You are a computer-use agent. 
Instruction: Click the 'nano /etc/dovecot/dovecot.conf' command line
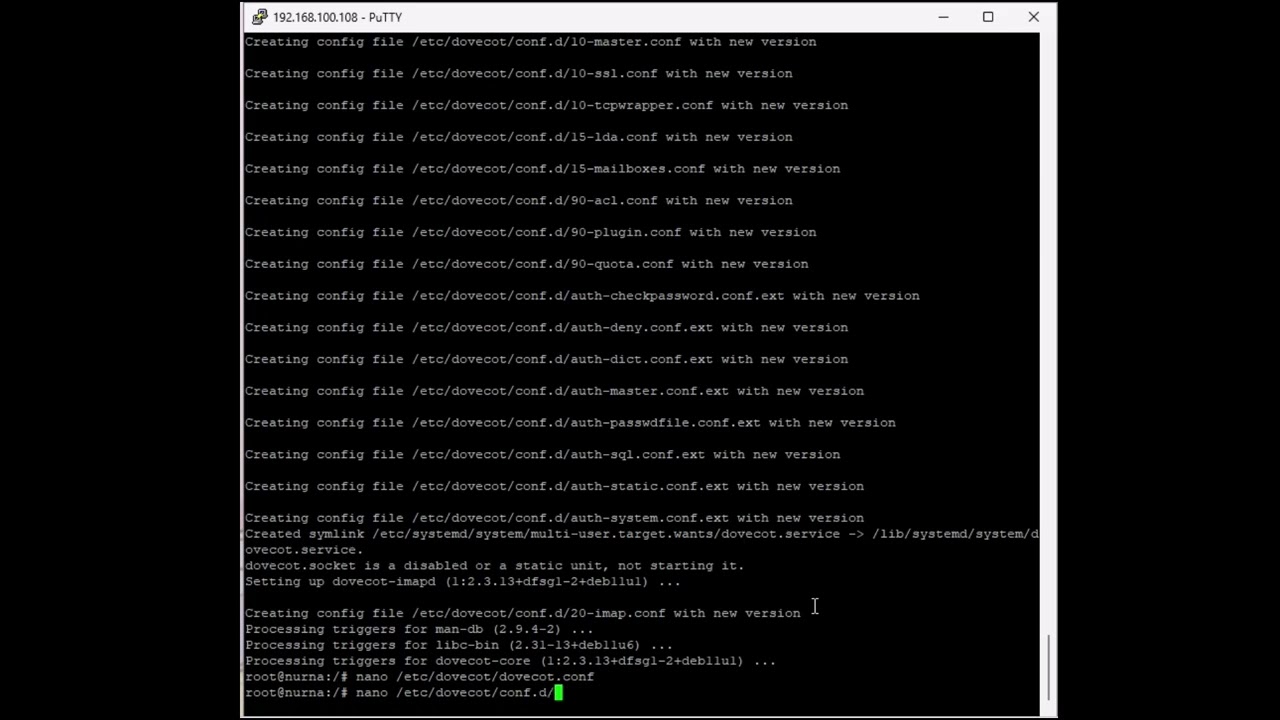click(x=420, y=677)
